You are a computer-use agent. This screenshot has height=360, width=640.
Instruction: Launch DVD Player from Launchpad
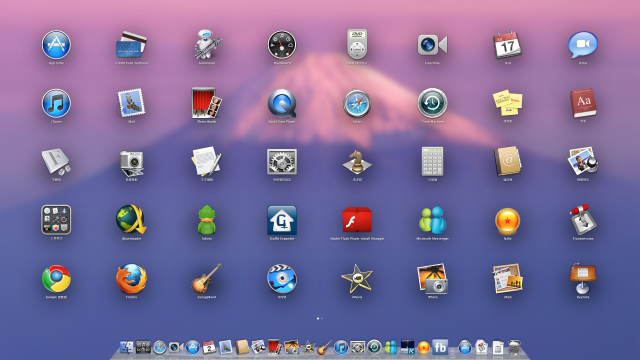[357, 44]
